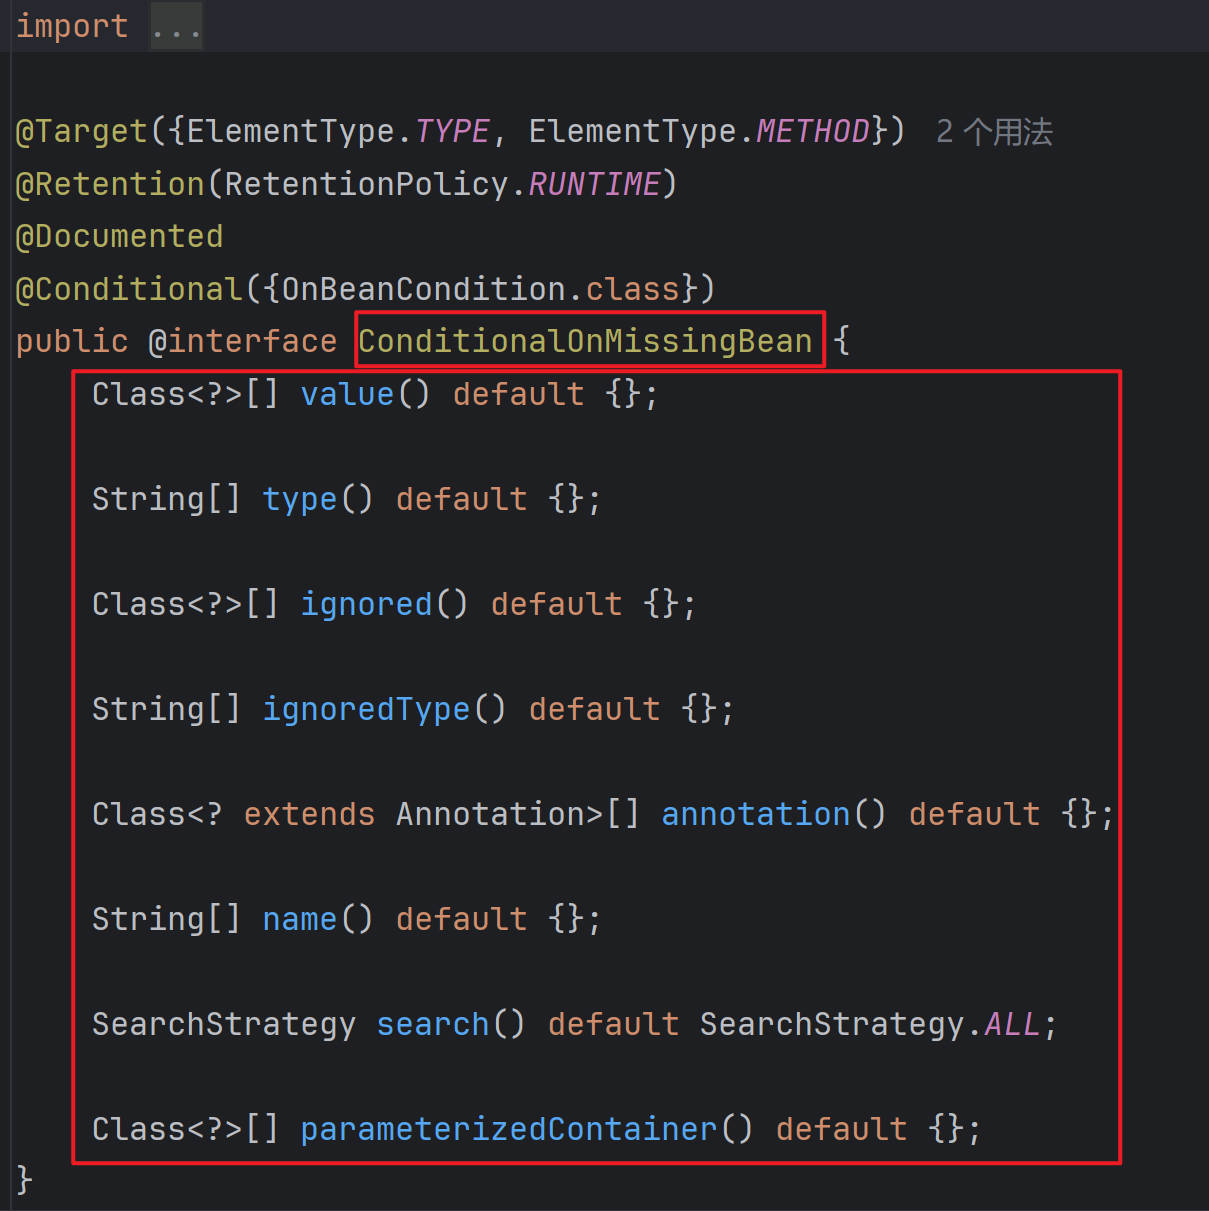Click the ignoredType() method name
Screen dimensions: 1209x1211
pyautogui.click(x=366, y=709)
